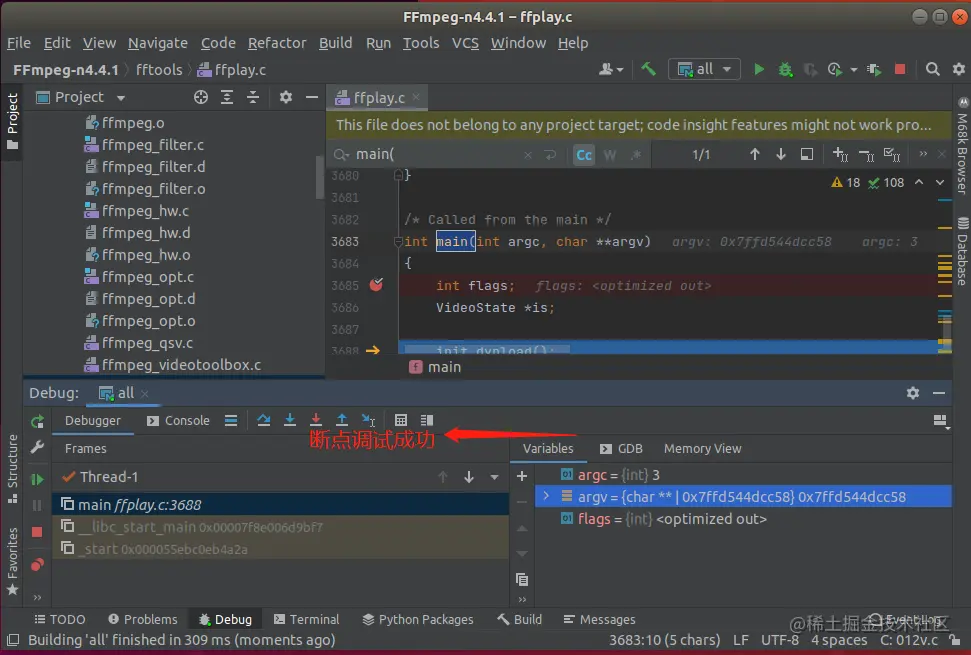Toggle match case Cc in search bar
Viewport: 971px width, 655px height.
(x=584, y=155)
